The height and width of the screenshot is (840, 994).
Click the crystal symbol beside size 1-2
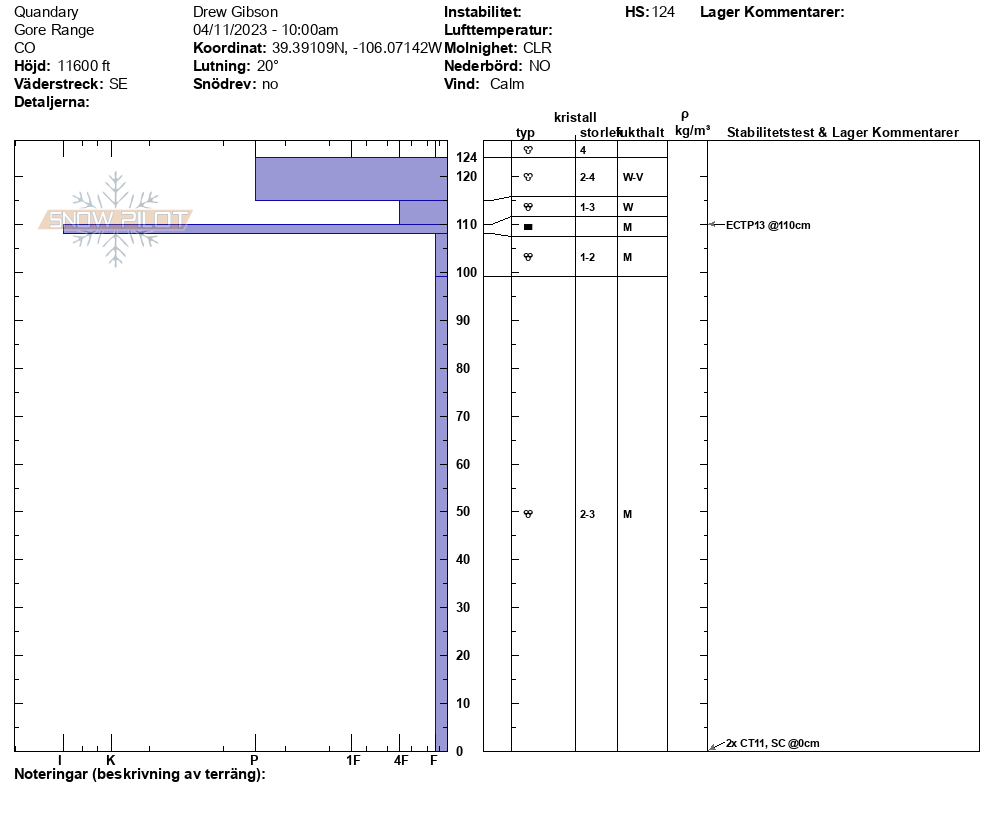528,257
